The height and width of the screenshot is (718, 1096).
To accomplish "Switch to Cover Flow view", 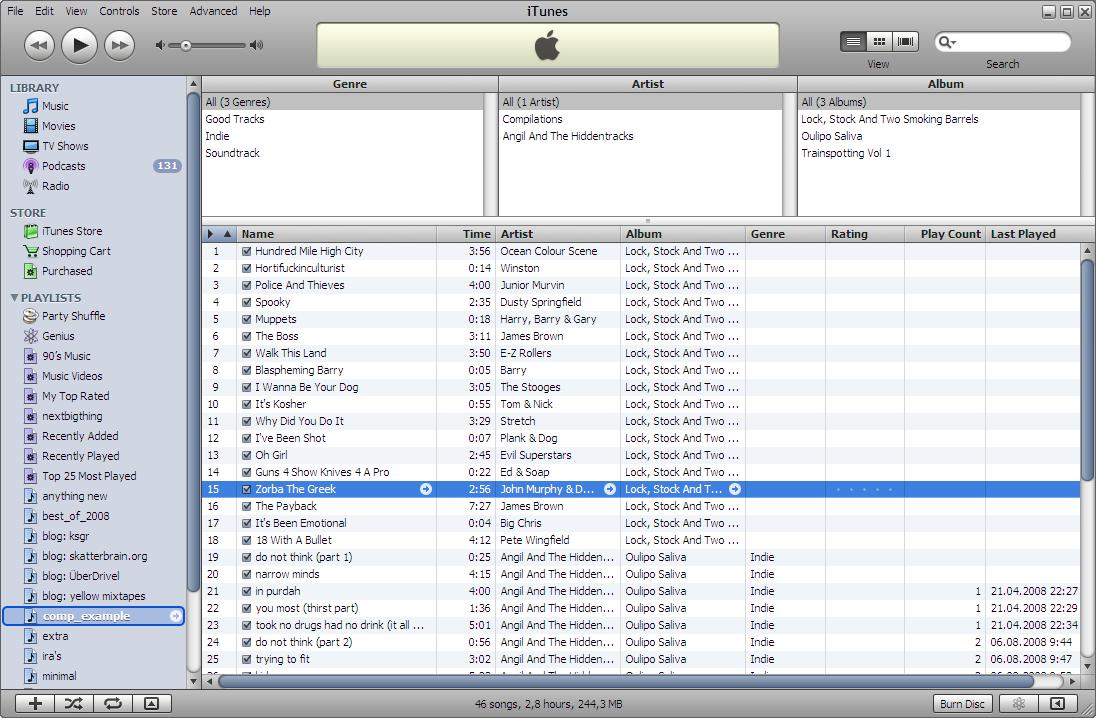I will pyautogui.click(x=905, y=41).
